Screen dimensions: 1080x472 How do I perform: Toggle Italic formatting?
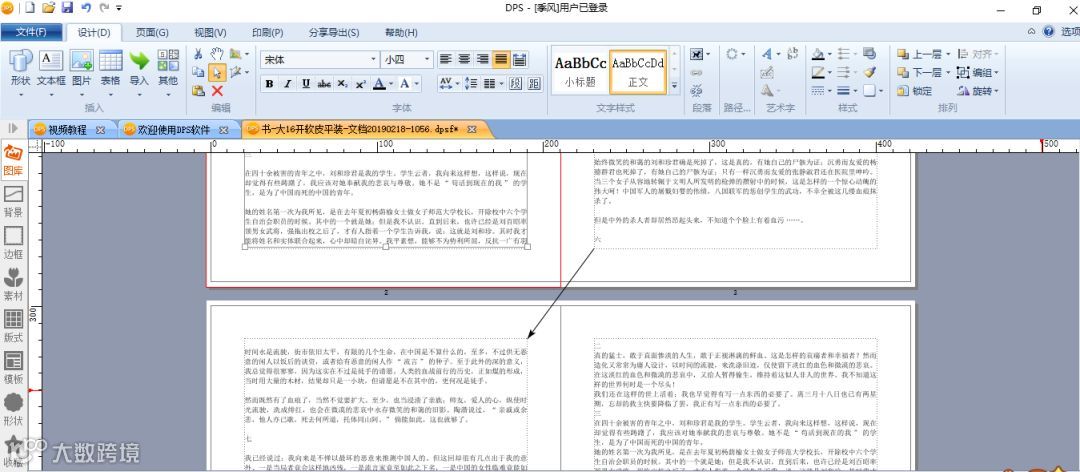(x=288, y=84)
